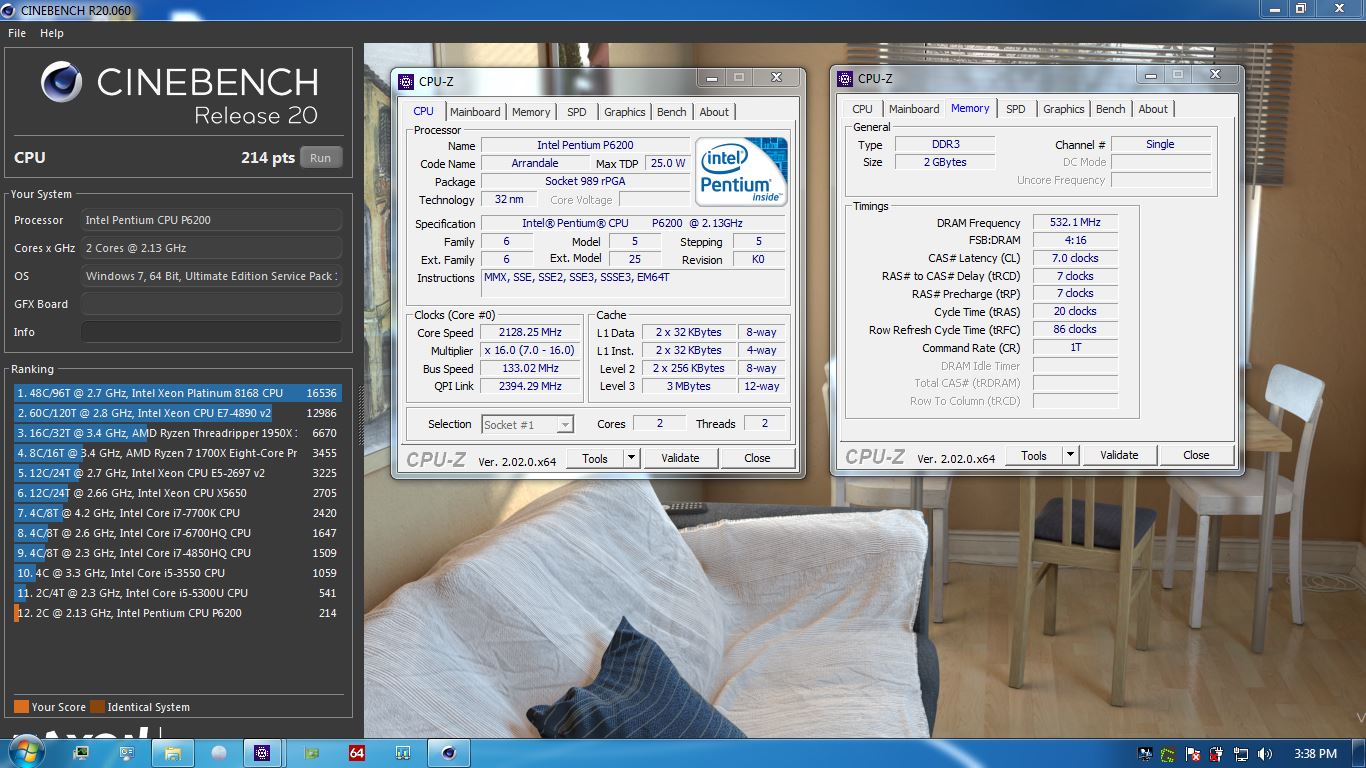The image size is (1366, 768).
Task: Click the Show desktop strip beside clock
Action: (1359, 754)
